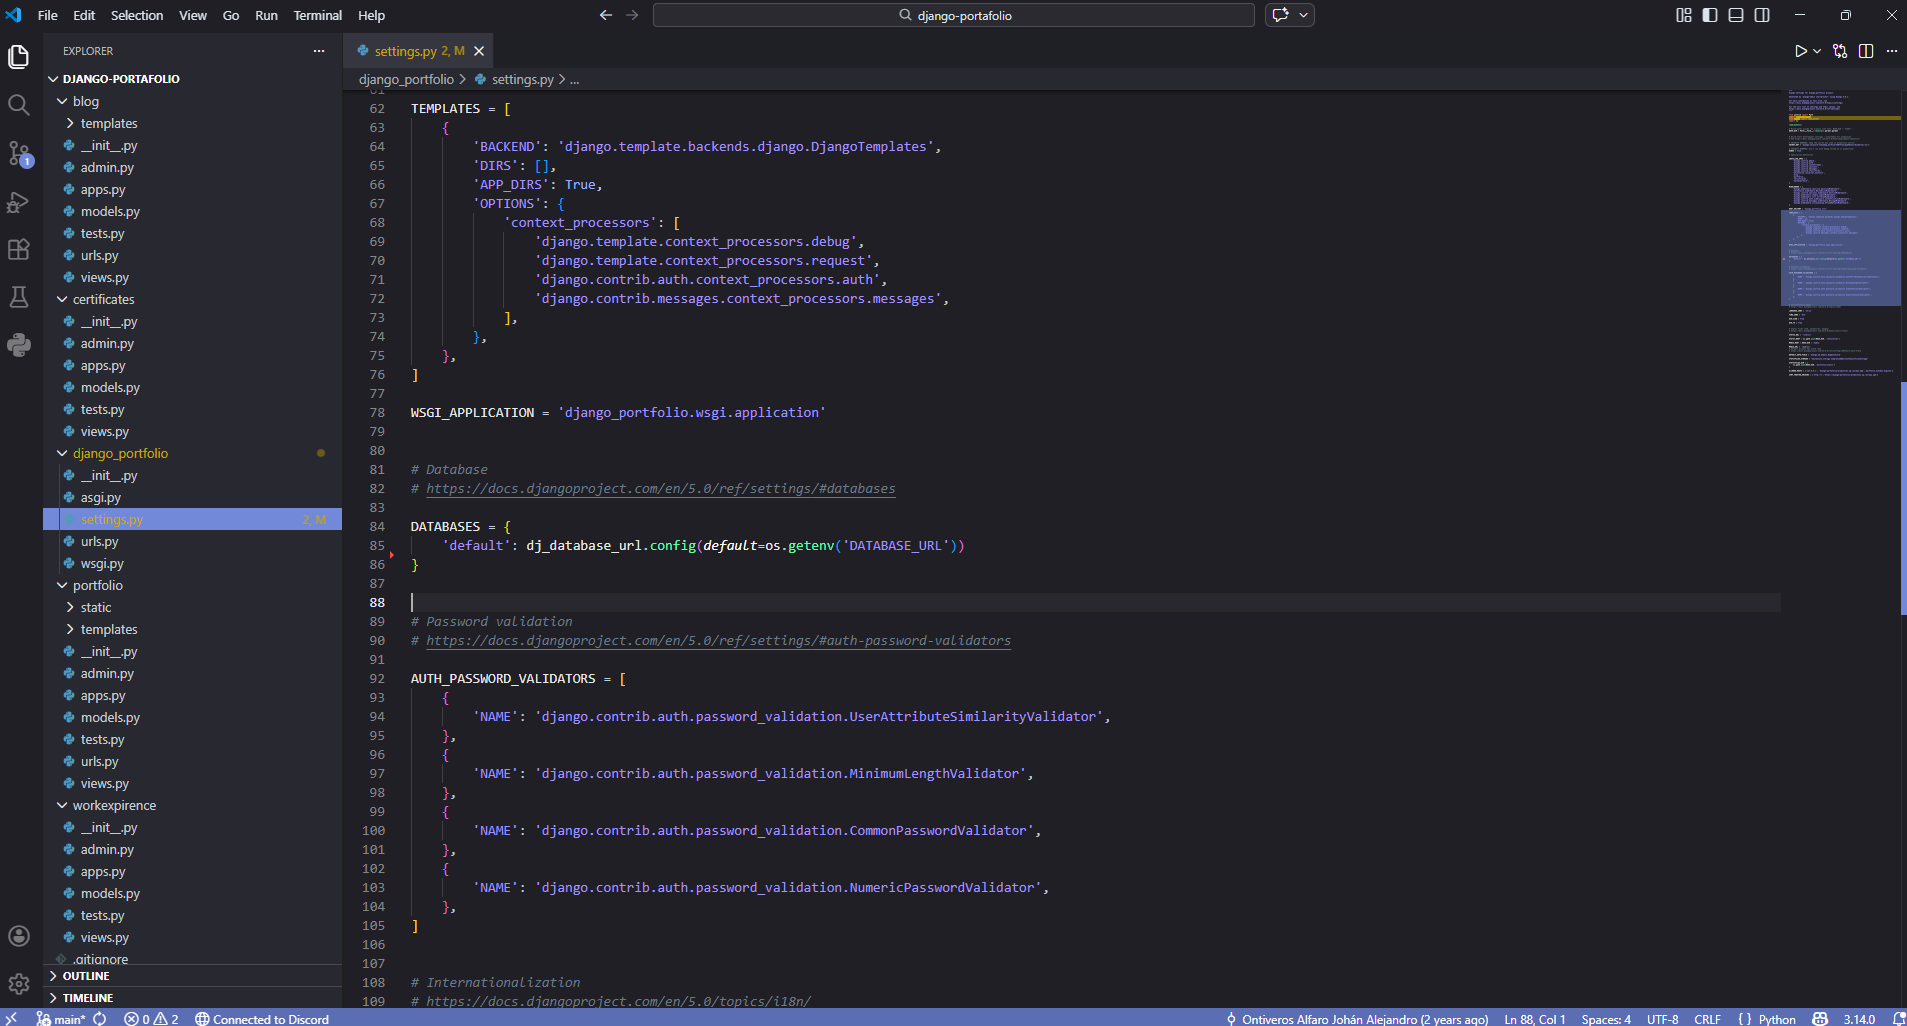Toggle the bottom Panel layout button
This screenshot has width=1907, height=1026.
pos(1736,15)
